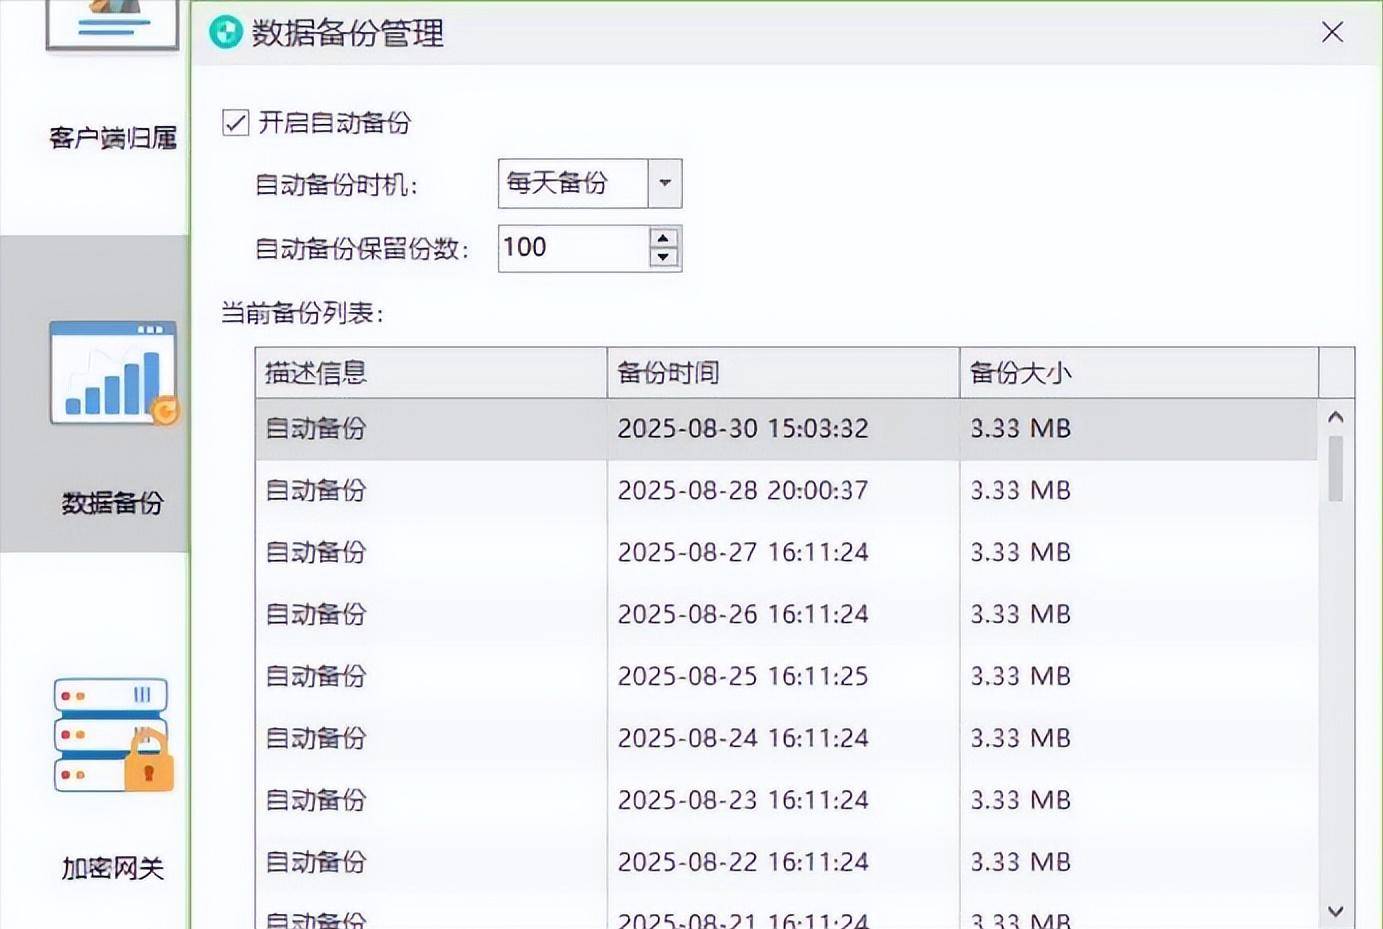The image size is (1383, 929).
Task: Click 自动备份 description in the 2025-08-28 row
Action: point(316,491)
